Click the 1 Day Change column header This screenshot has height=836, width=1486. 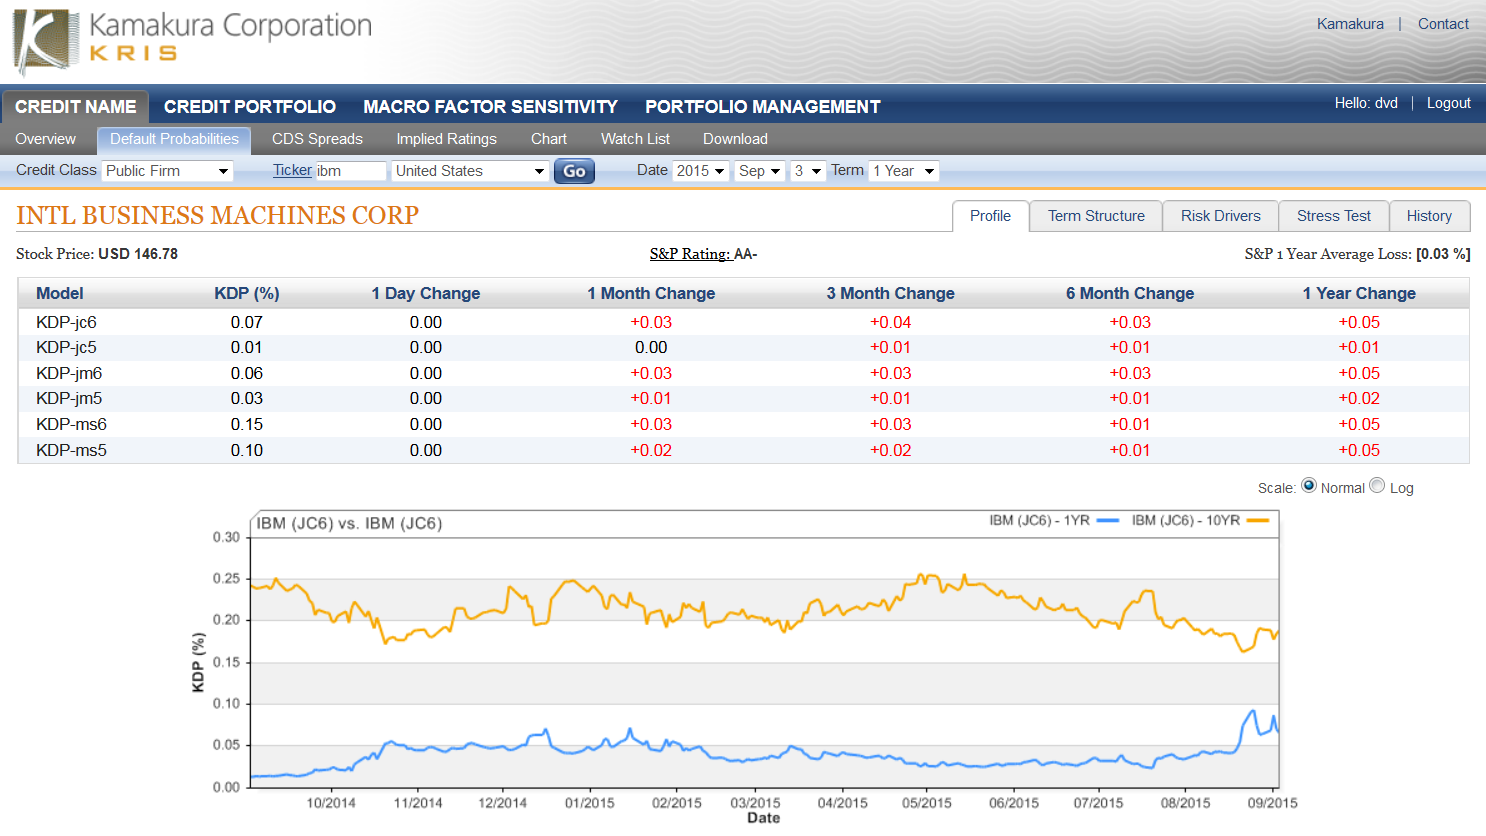click(x=426, y=293)
